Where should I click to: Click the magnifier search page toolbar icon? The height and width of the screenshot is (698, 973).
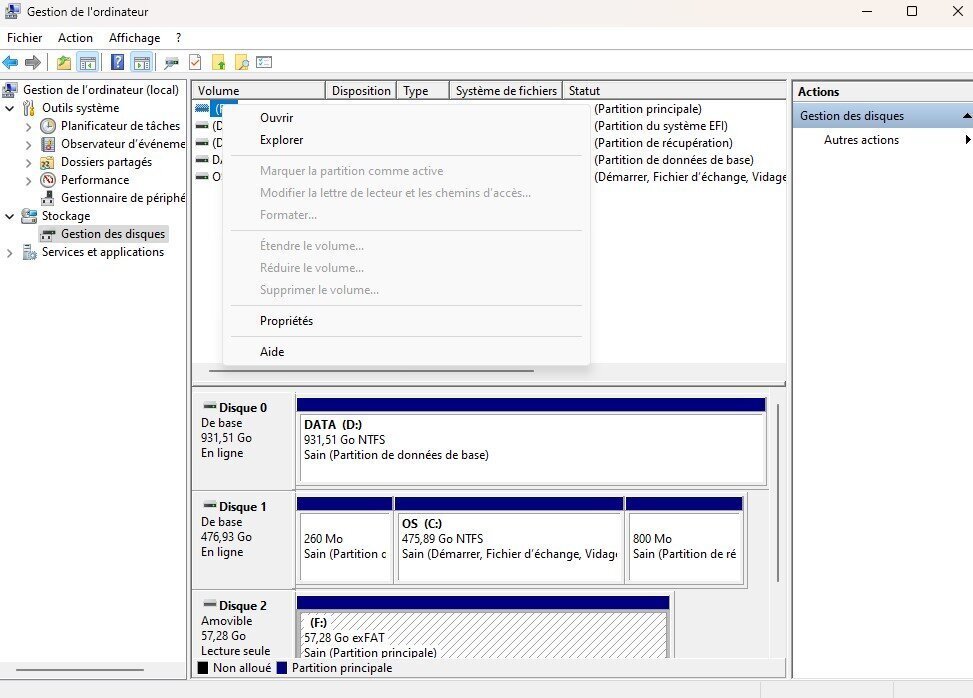tap(241, 63)
